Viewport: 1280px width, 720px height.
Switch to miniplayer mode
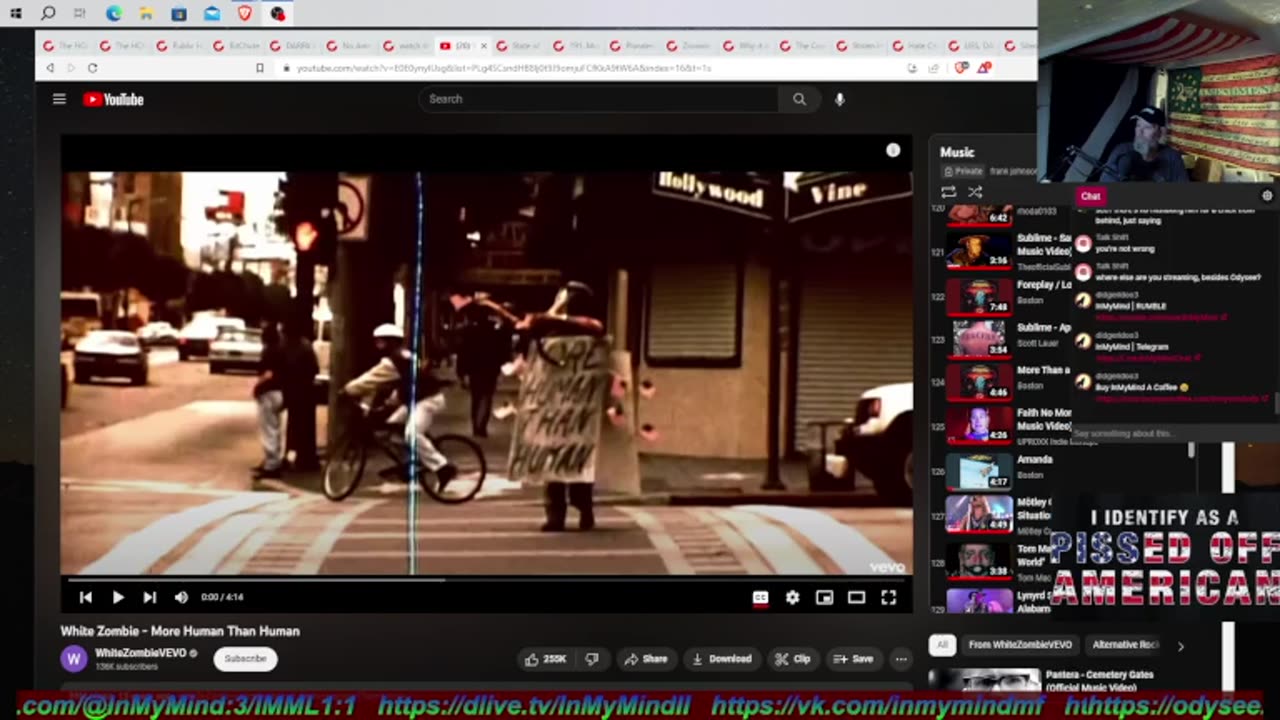click(824, 597)
